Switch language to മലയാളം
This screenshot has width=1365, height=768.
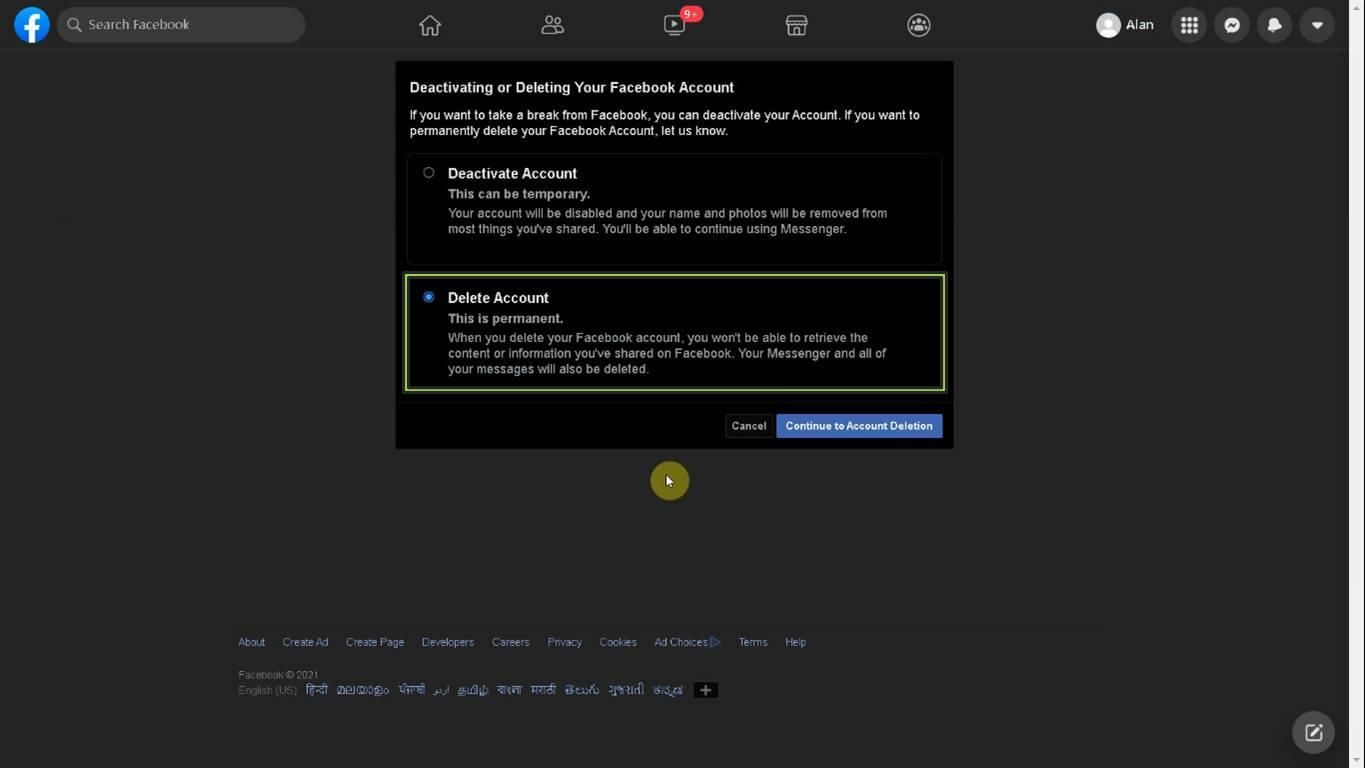[x=362, y=690]
